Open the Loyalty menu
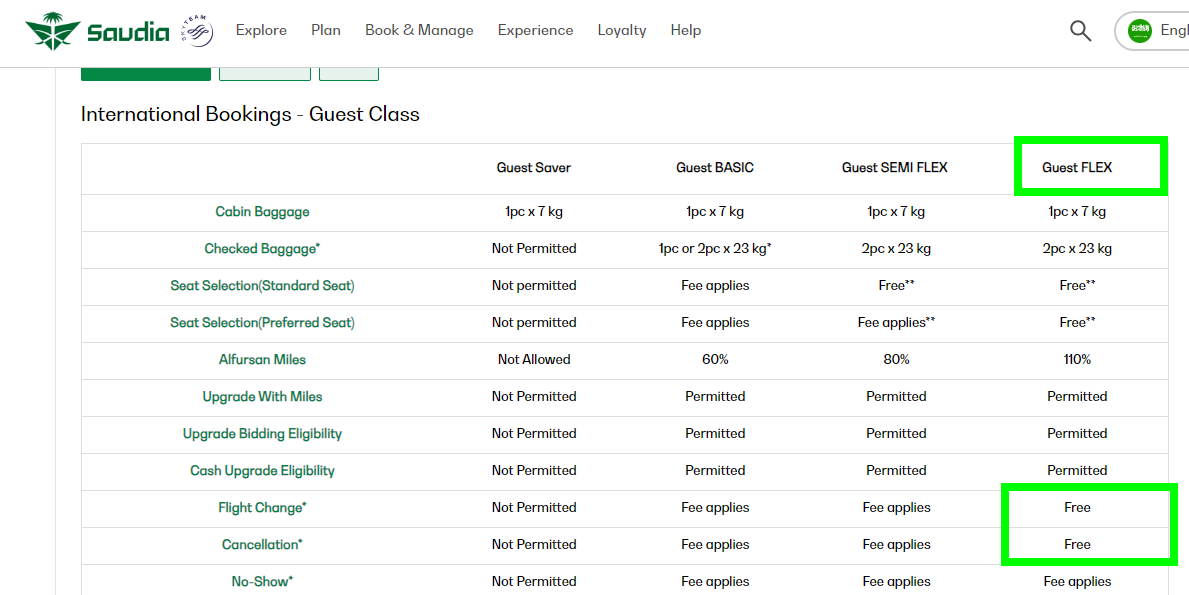The height and width of the screenshot is (595, 1189). pos(622,30)
